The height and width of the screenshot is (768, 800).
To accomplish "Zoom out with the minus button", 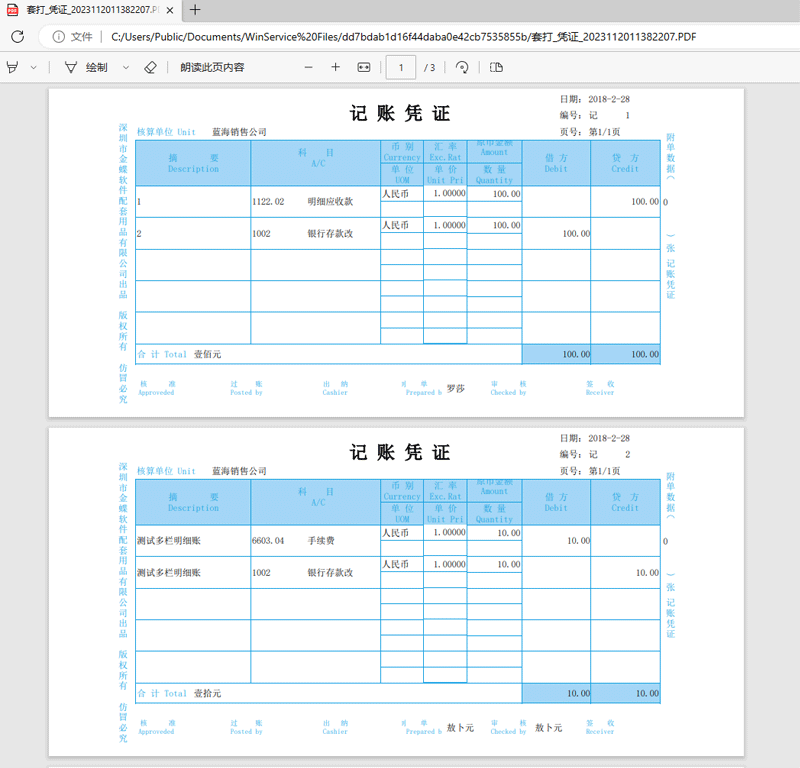I will pyautogui.click(x=308, y=67).
